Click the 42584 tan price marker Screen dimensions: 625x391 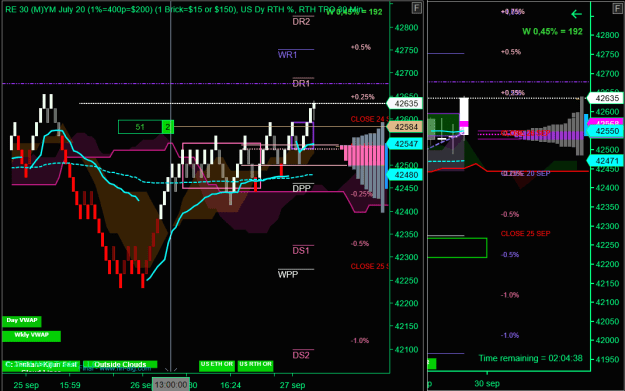click(405, 127)
